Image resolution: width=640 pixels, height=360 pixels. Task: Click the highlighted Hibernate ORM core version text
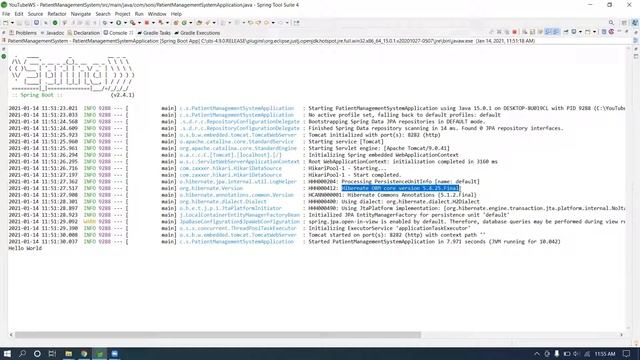pyautogui.click(x=401, y=188)
